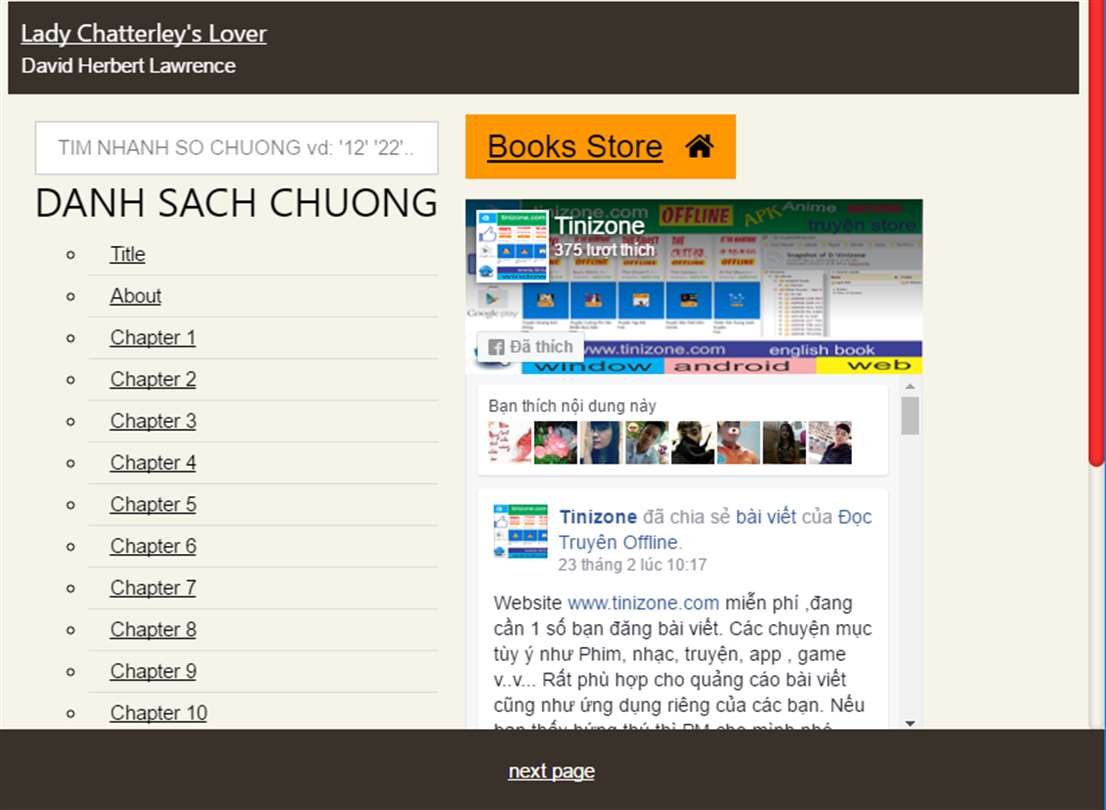Screen dimensions: 1106x810
Task: Open Chapter 3
Action: [x=153, y=421]
